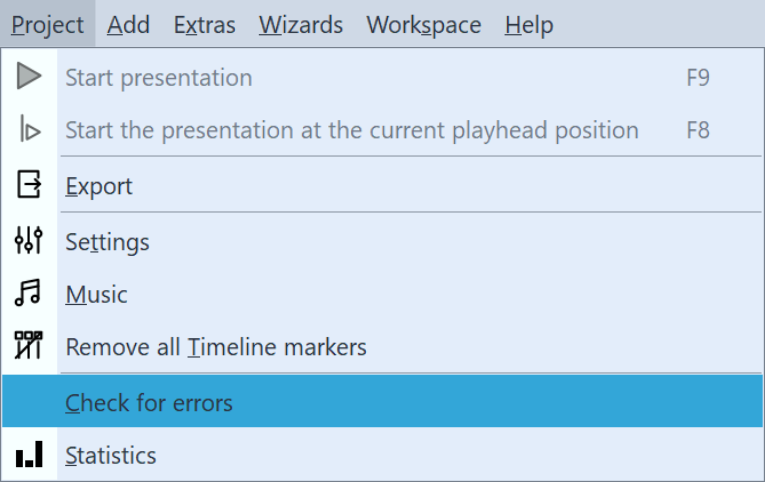Click the Timeline markers removal icon
Screen dimensions: 765x482
pyautogui.click(x=29, y=347)
